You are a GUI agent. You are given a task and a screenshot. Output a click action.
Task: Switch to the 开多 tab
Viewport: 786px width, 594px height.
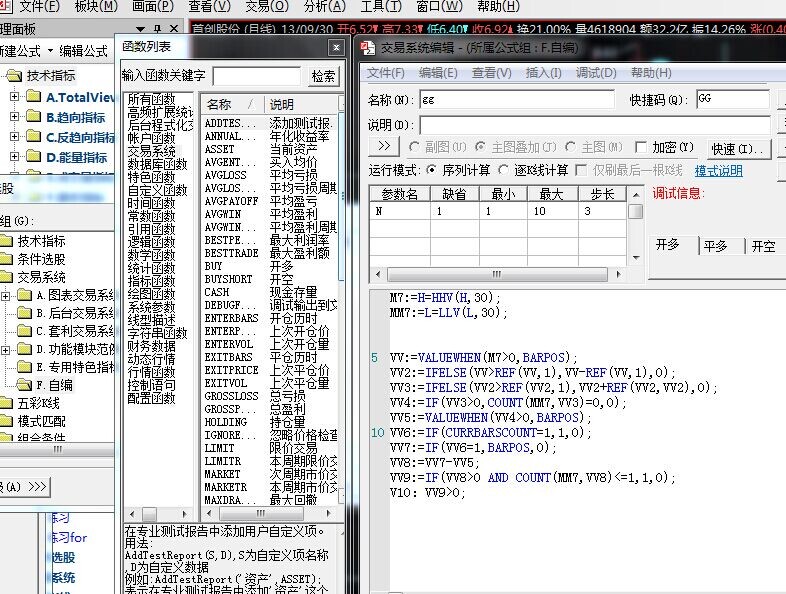(668, 245)
